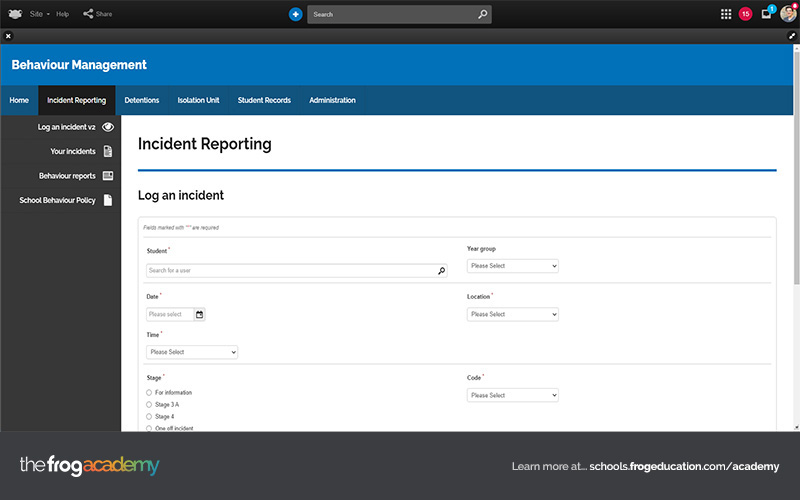The width and height of the screenshot is (800, 500).
Task: Open the Student Records tab
Action: click(x=264, y=100)
